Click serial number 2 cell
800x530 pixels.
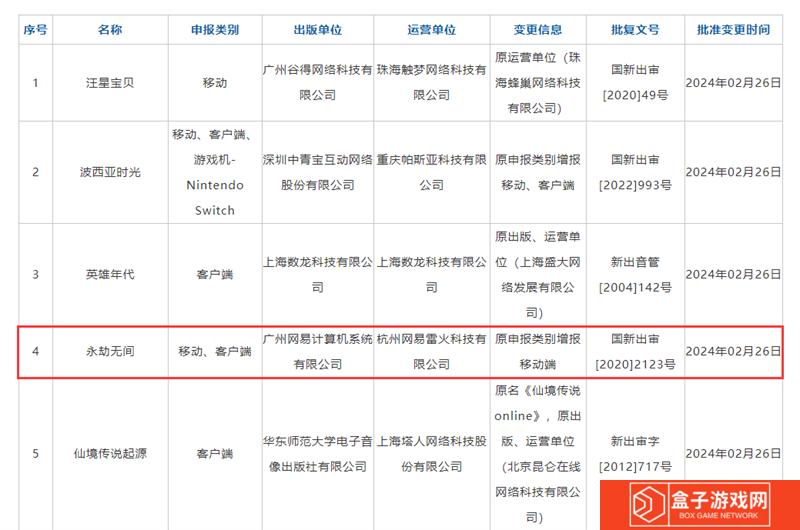click(x=35, y=172)
